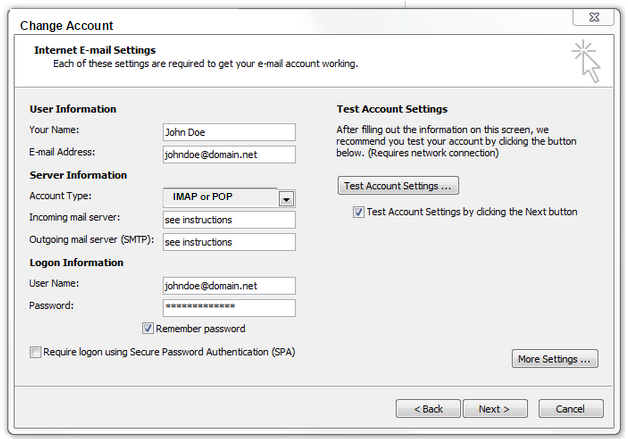Click the cursor wizard icon in header
The image size is (628, 439).
pos(586,61)
